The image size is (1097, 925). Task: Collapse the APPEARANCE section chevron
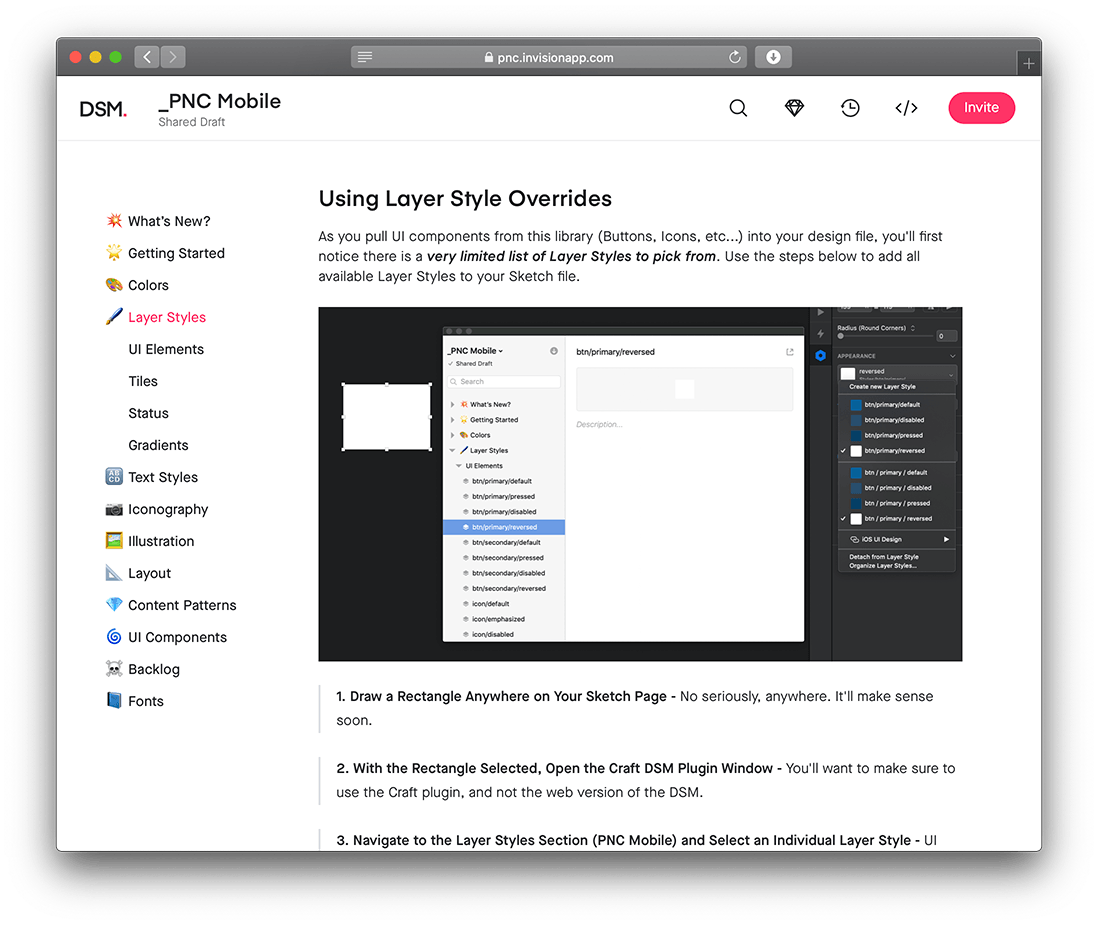click(x=952, y=355)
